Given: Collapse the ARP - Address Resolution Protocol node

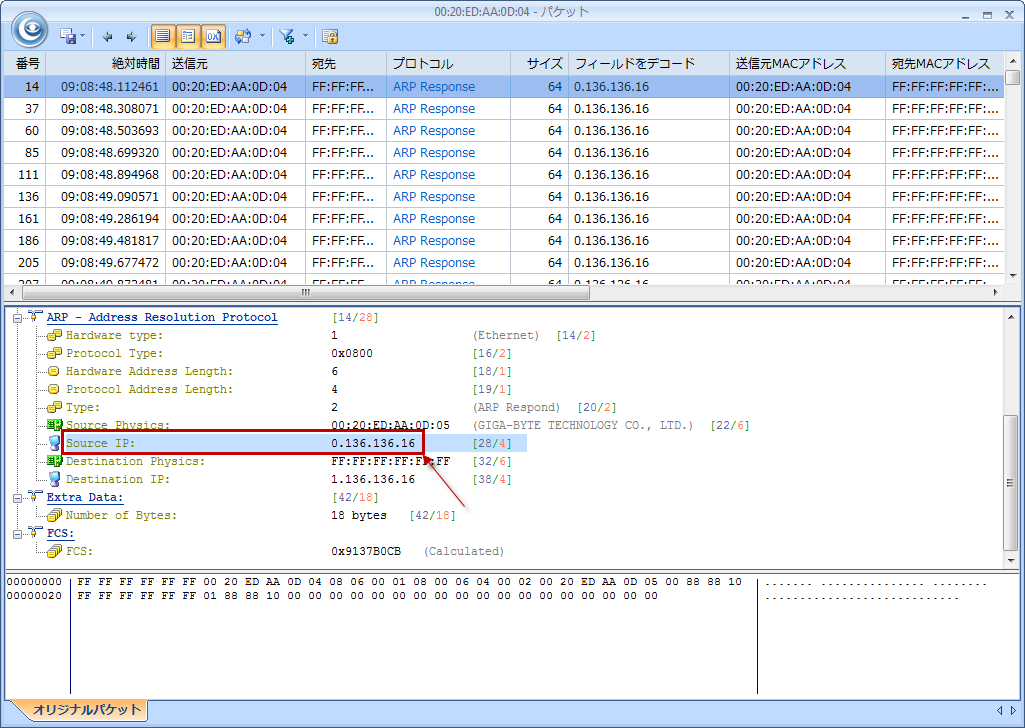Looking at the screenshot, I should tap(18, 317).
